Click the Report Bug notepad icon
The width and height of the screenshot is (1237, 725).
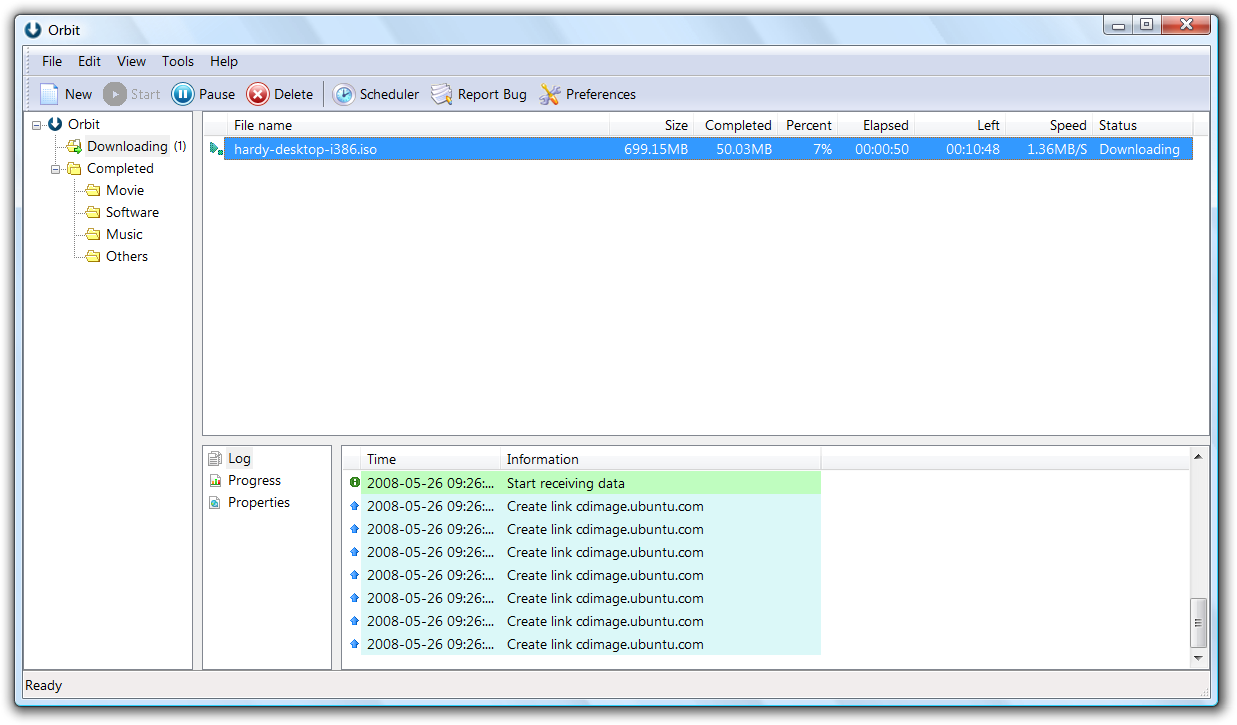click(441, 94)
